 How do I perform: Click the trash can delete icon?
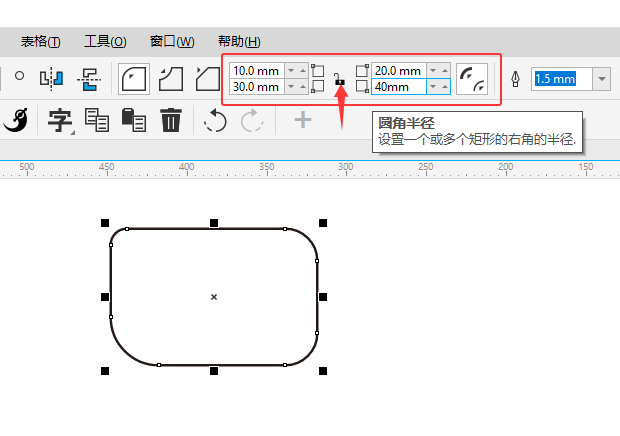pyautogui.click(x=171, y=120)
